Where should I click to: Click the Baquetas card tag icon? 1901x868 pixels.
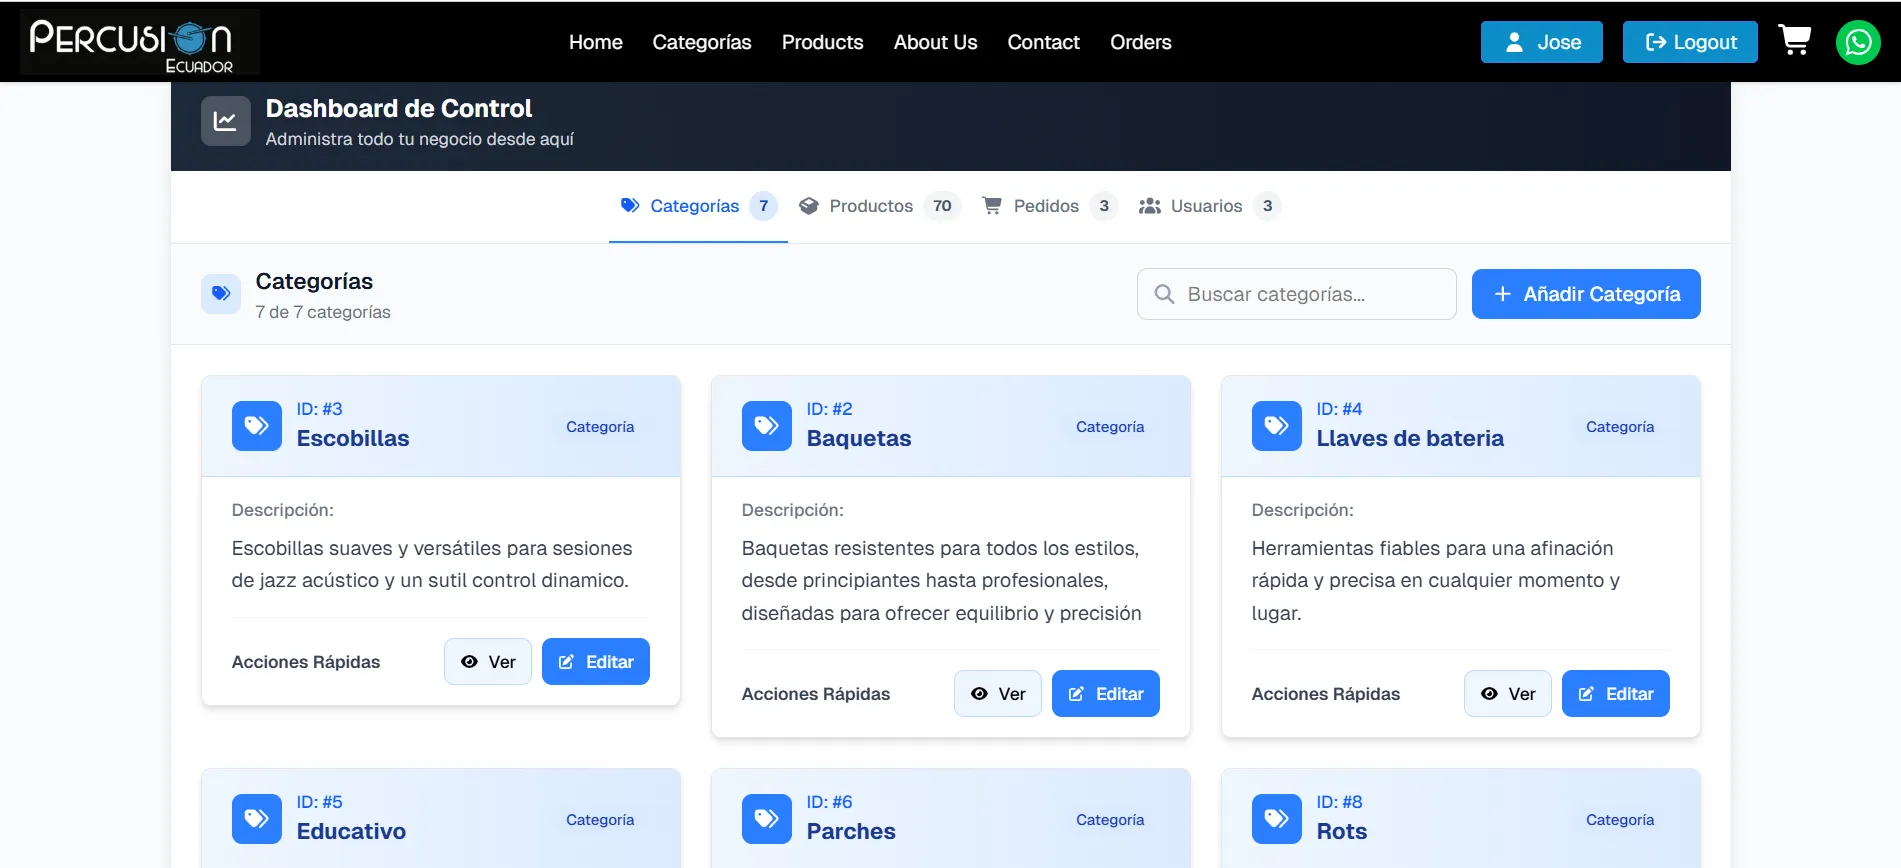coord(767,426)
